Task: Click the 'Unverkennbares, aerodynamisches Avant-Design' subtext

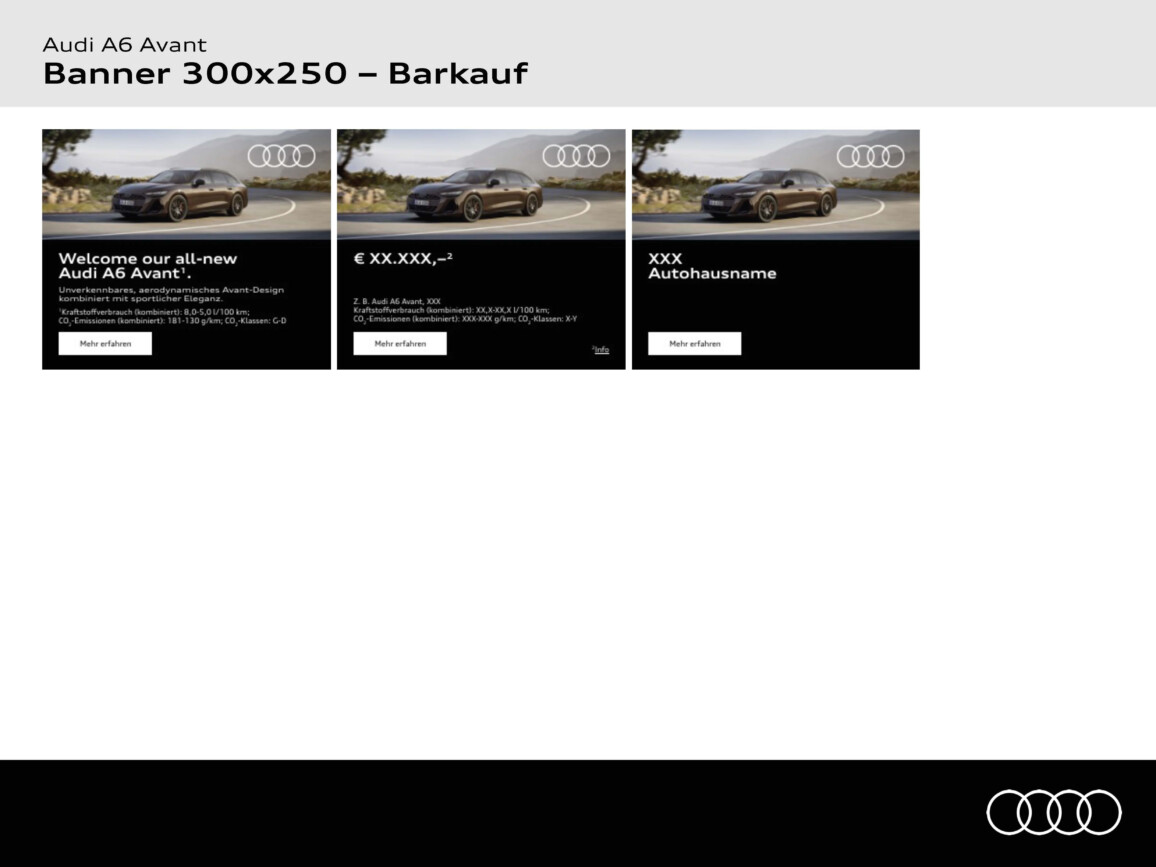Action: (171, 290)
